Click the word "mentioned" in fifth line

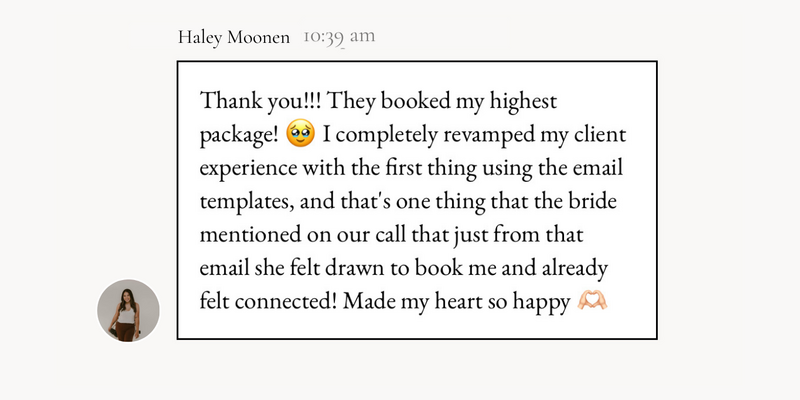[250, 235]
